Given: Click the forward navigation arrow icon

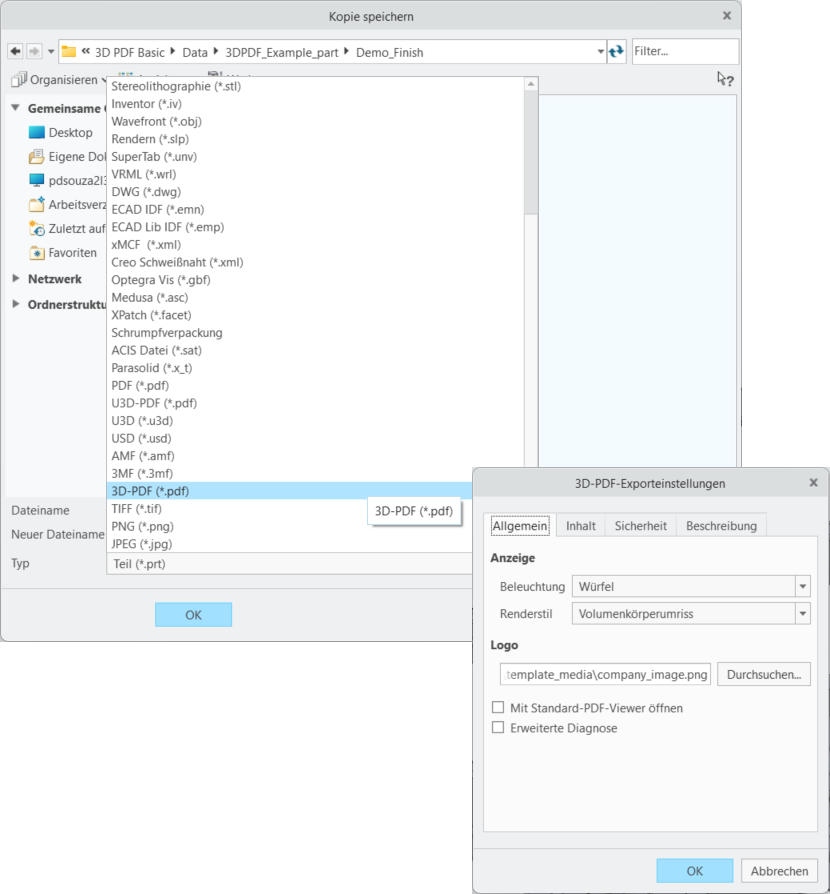Looking at the screenshot, I should tap(34, 52).
